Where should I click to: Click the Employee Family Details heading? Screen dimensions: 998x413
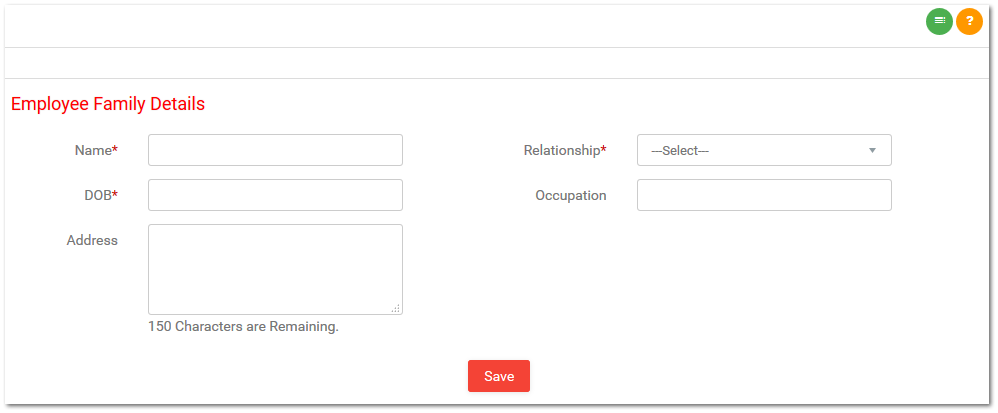point(108,104)
